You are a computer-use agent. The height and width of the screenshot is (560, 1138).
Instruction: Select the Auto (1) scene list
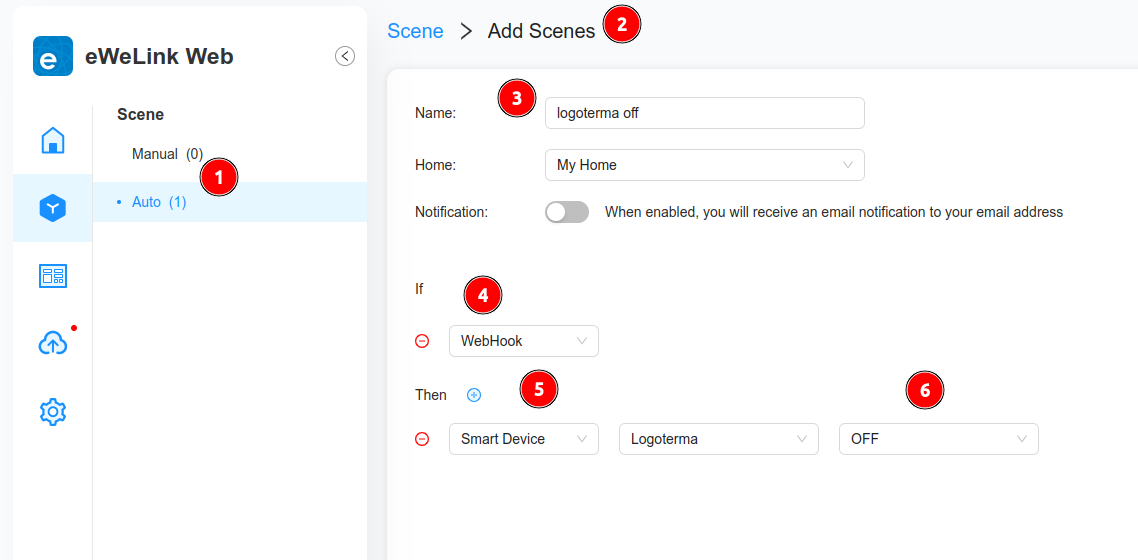coord(229,202)
